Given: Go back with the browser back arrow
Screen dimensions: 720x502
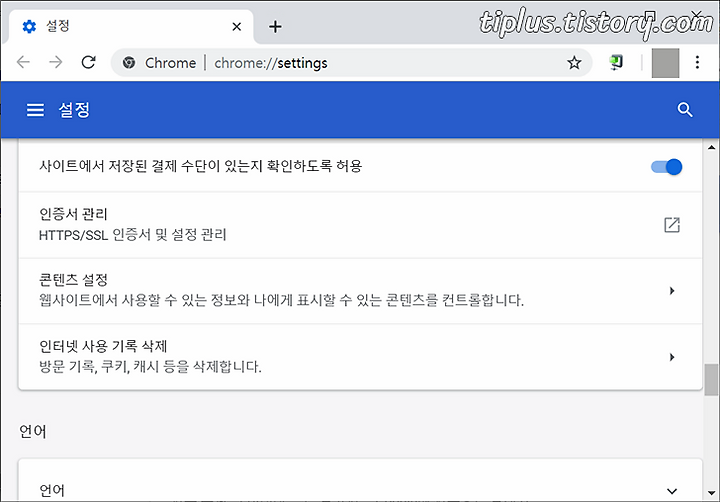Looking at the screenshot, I should click(x=23, y=62).
